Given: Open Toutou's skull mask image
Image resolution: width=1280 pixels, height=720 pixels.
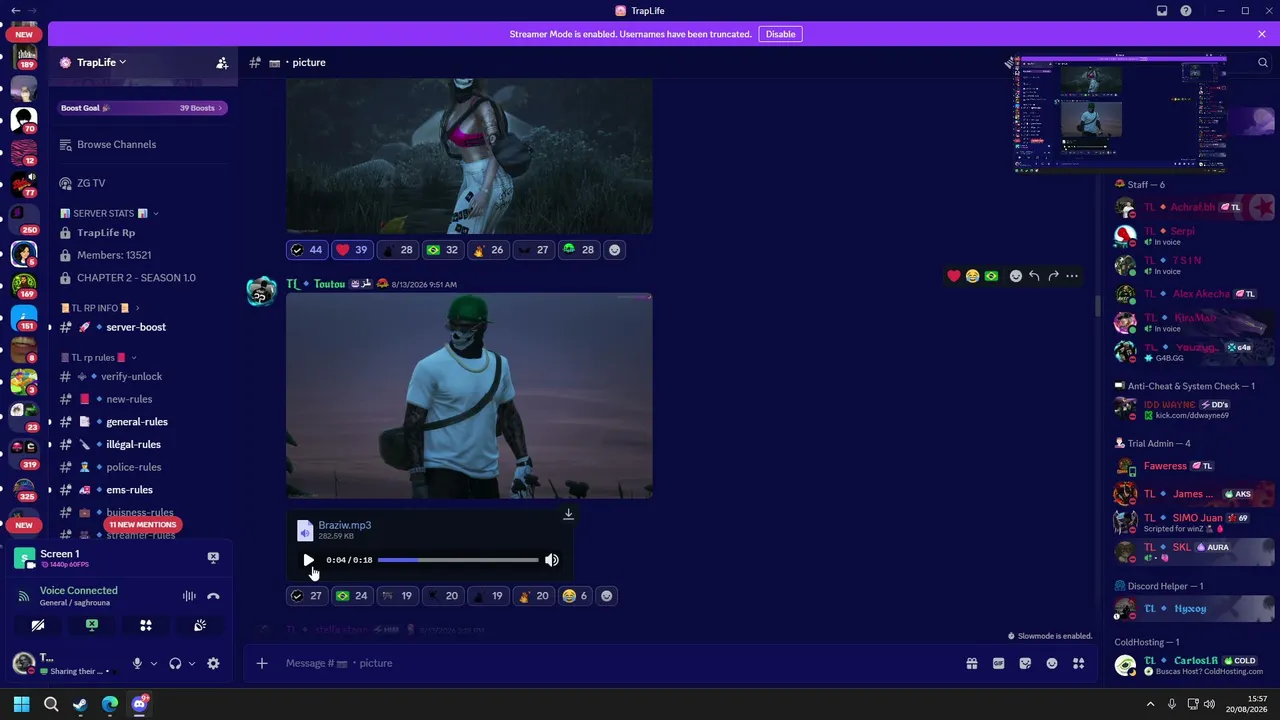Looking at the screenshot, I should pyautogui.click(x=469, y=395).
